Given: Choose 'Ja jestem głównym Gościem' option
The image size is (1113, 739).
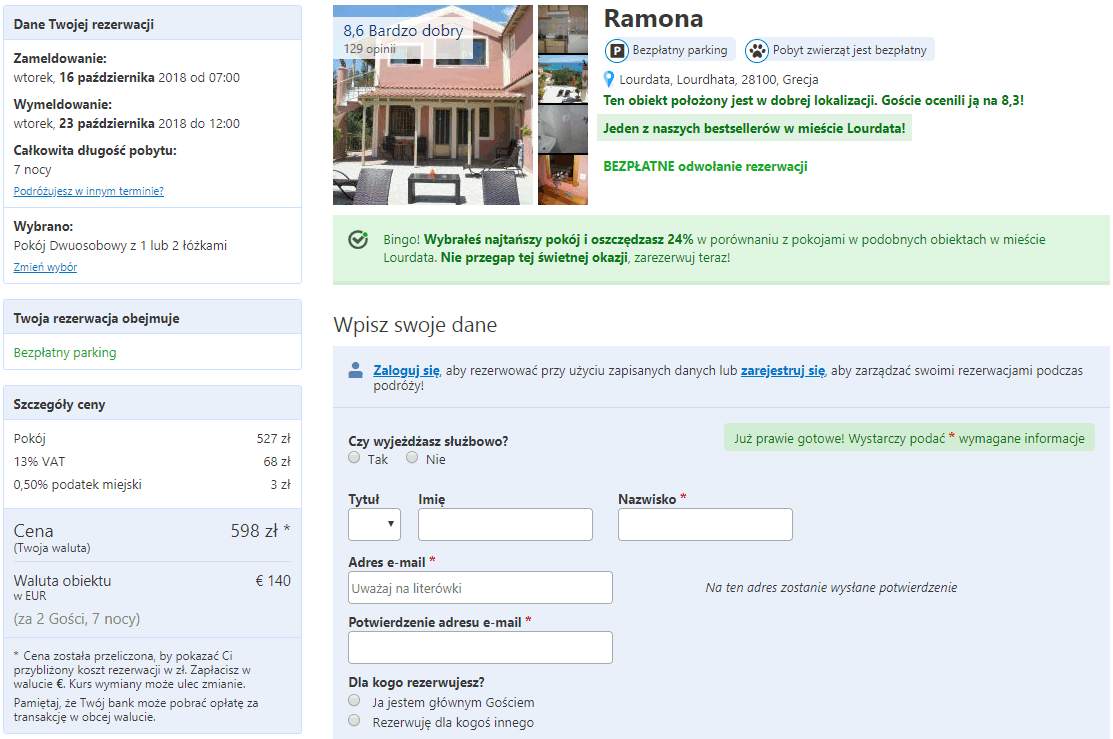Looking at the screenshot, I should pos(354,701).
